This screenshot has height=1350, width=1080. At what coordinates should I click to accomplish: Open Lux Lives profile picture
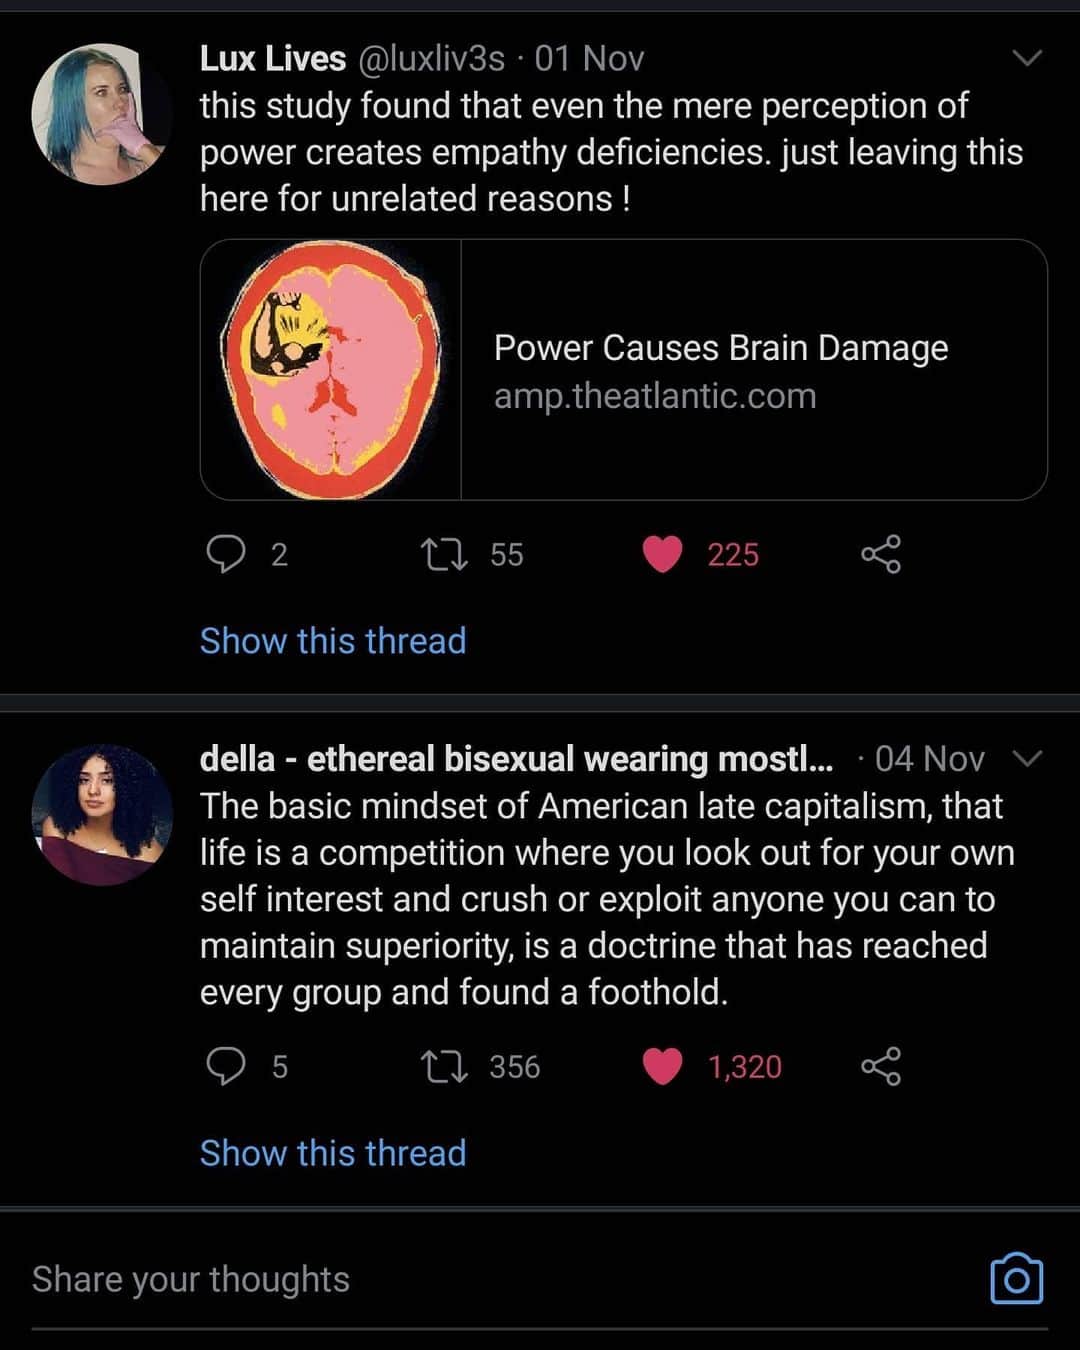click(101, 114)
